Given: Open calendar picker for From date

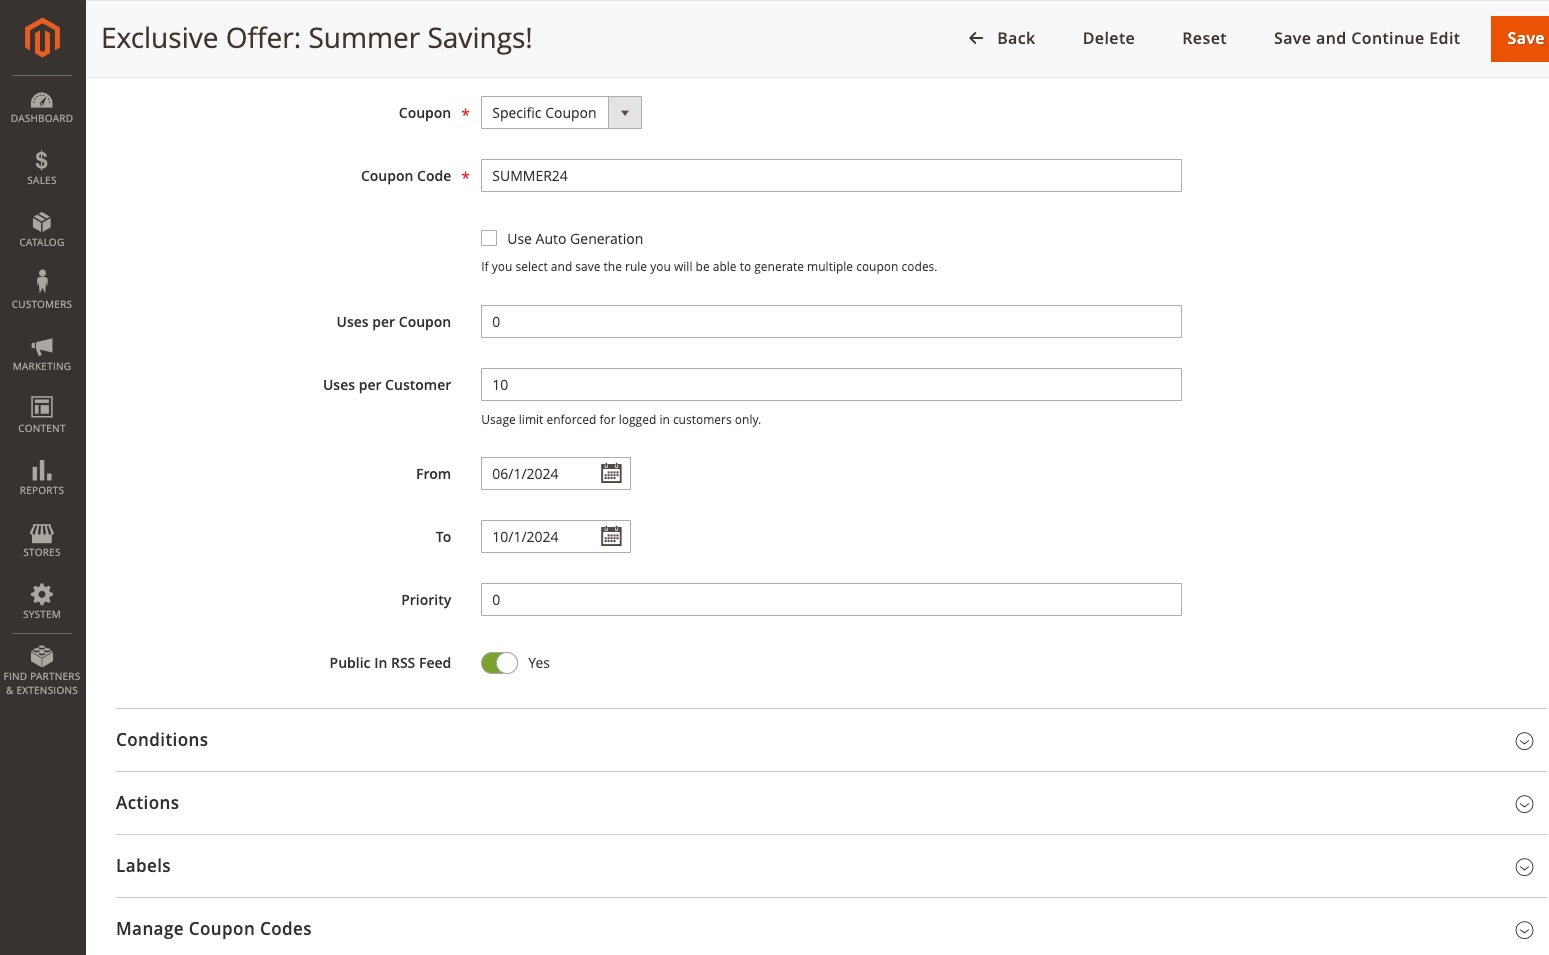Looking at the screenshot, I should click(x=611, y=474).
